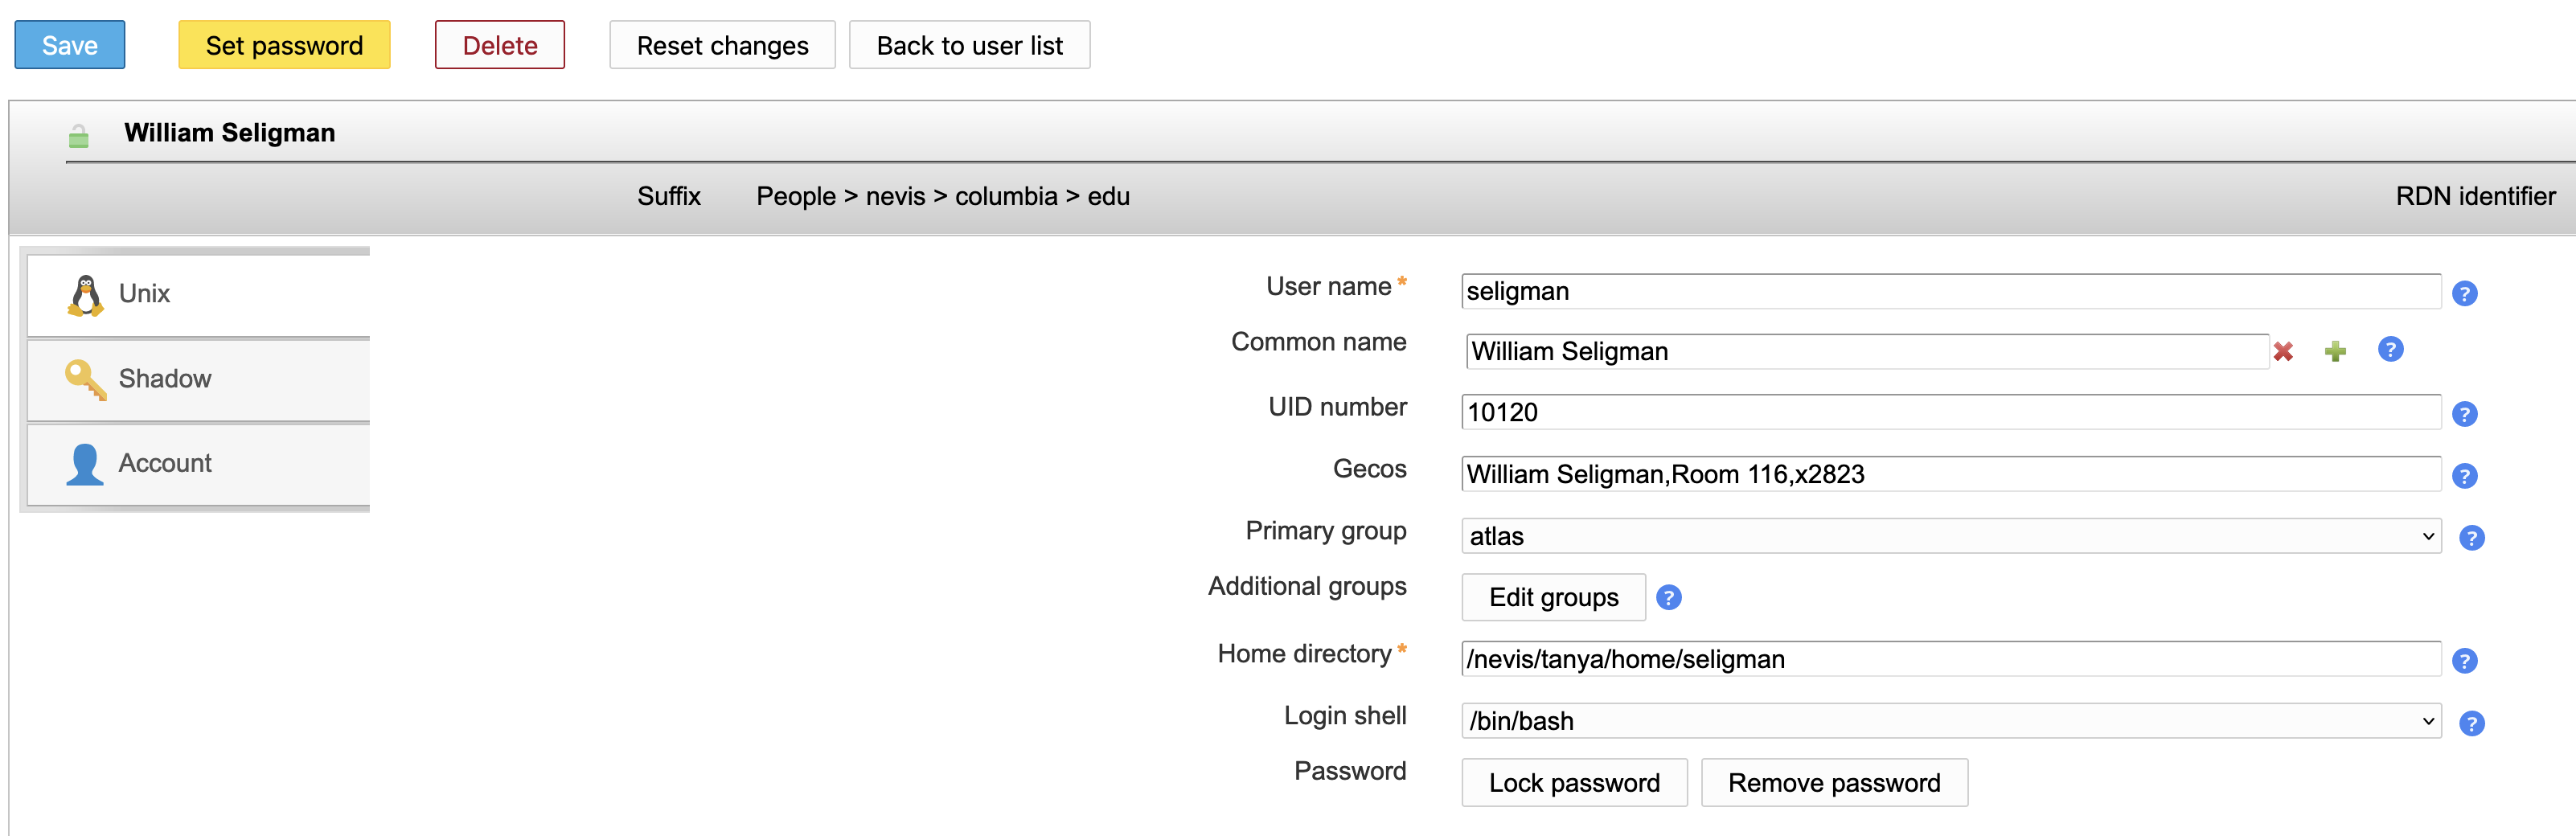
Task: Go back to user list
Action: (969, 45)
